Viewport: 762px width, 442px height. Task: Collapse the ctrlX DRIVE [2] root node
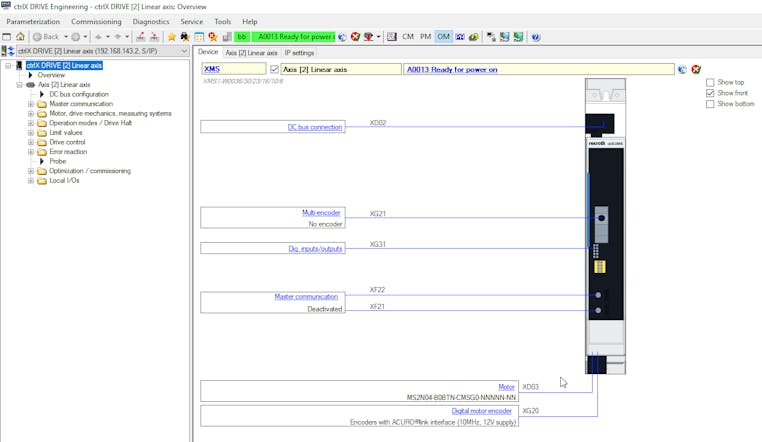coord(8,65)
